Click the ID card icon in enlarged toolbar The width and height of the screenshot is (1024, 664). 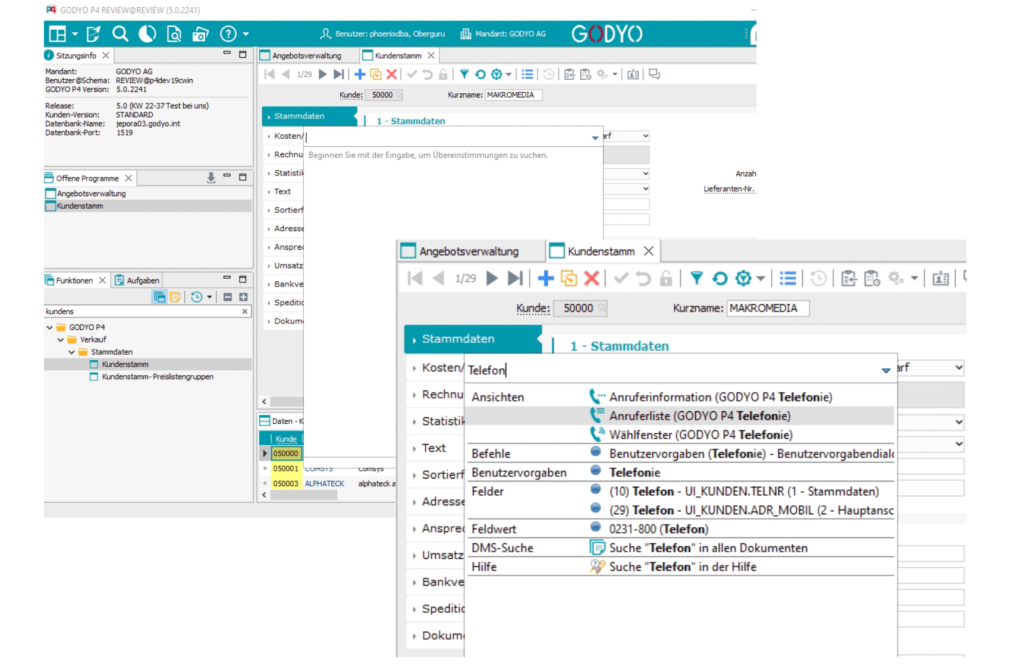coord(940,279)
